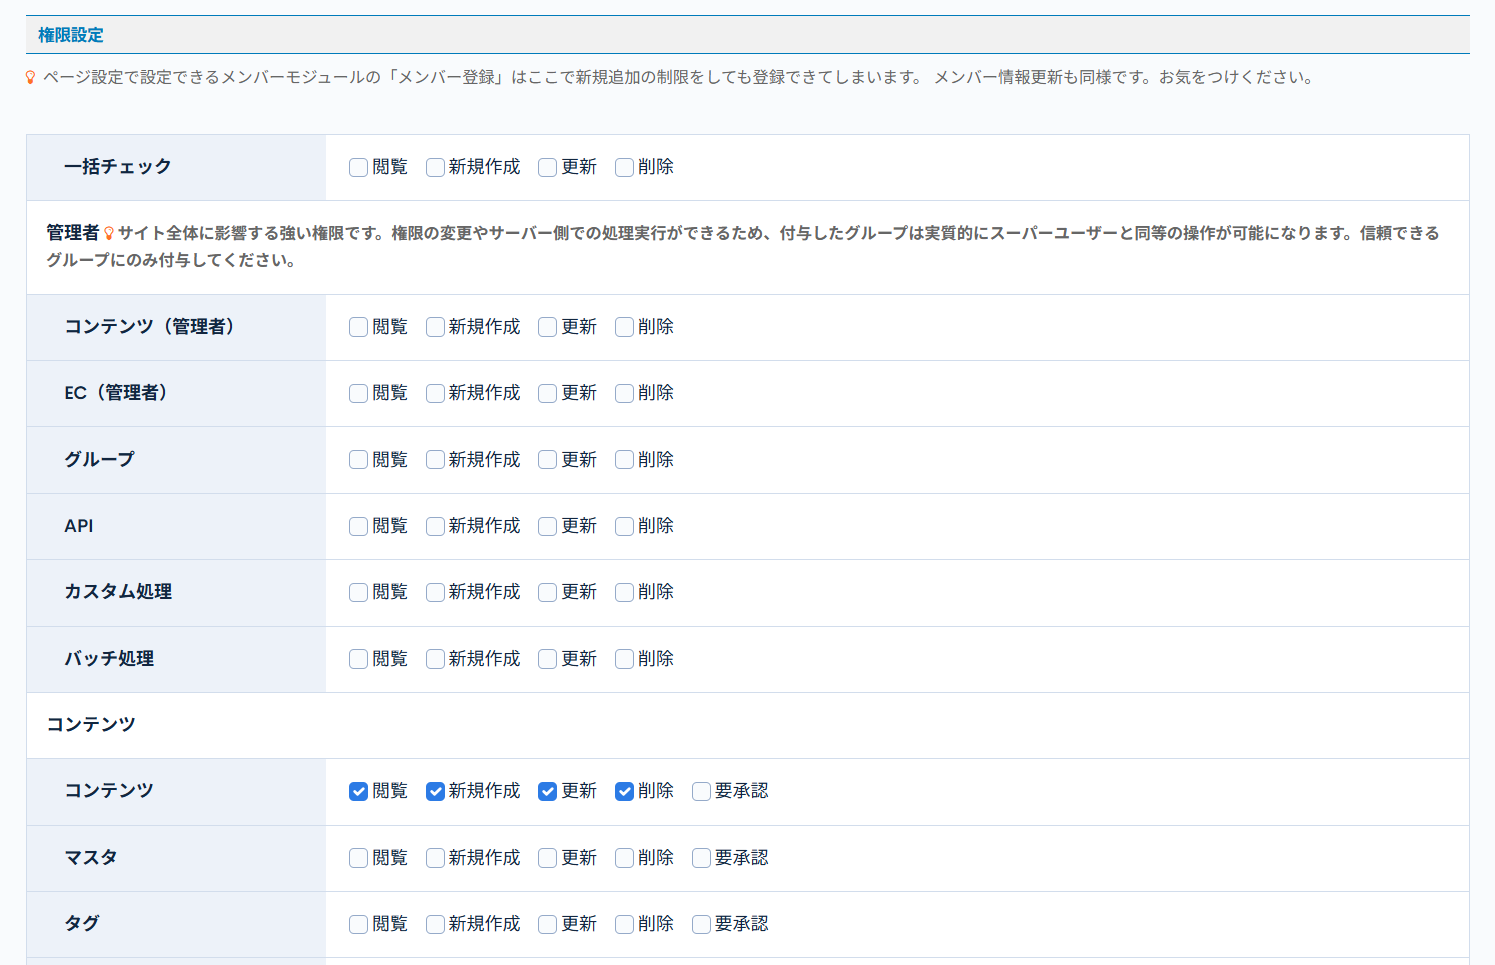Enable 削除 for コンテンツ（管理者）
The height and width of the screenshot is (965, 1495).
tap(624, 327)
